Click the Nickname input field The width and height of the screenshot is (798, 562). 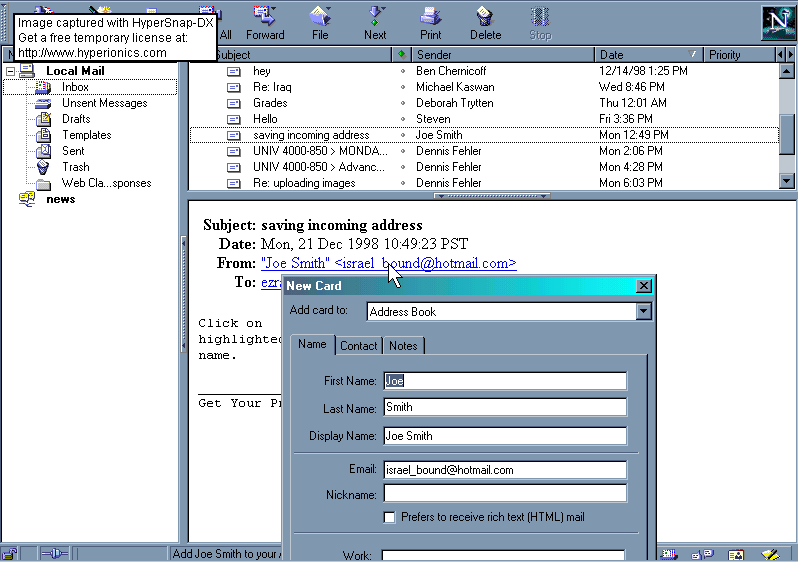point(504,494)
